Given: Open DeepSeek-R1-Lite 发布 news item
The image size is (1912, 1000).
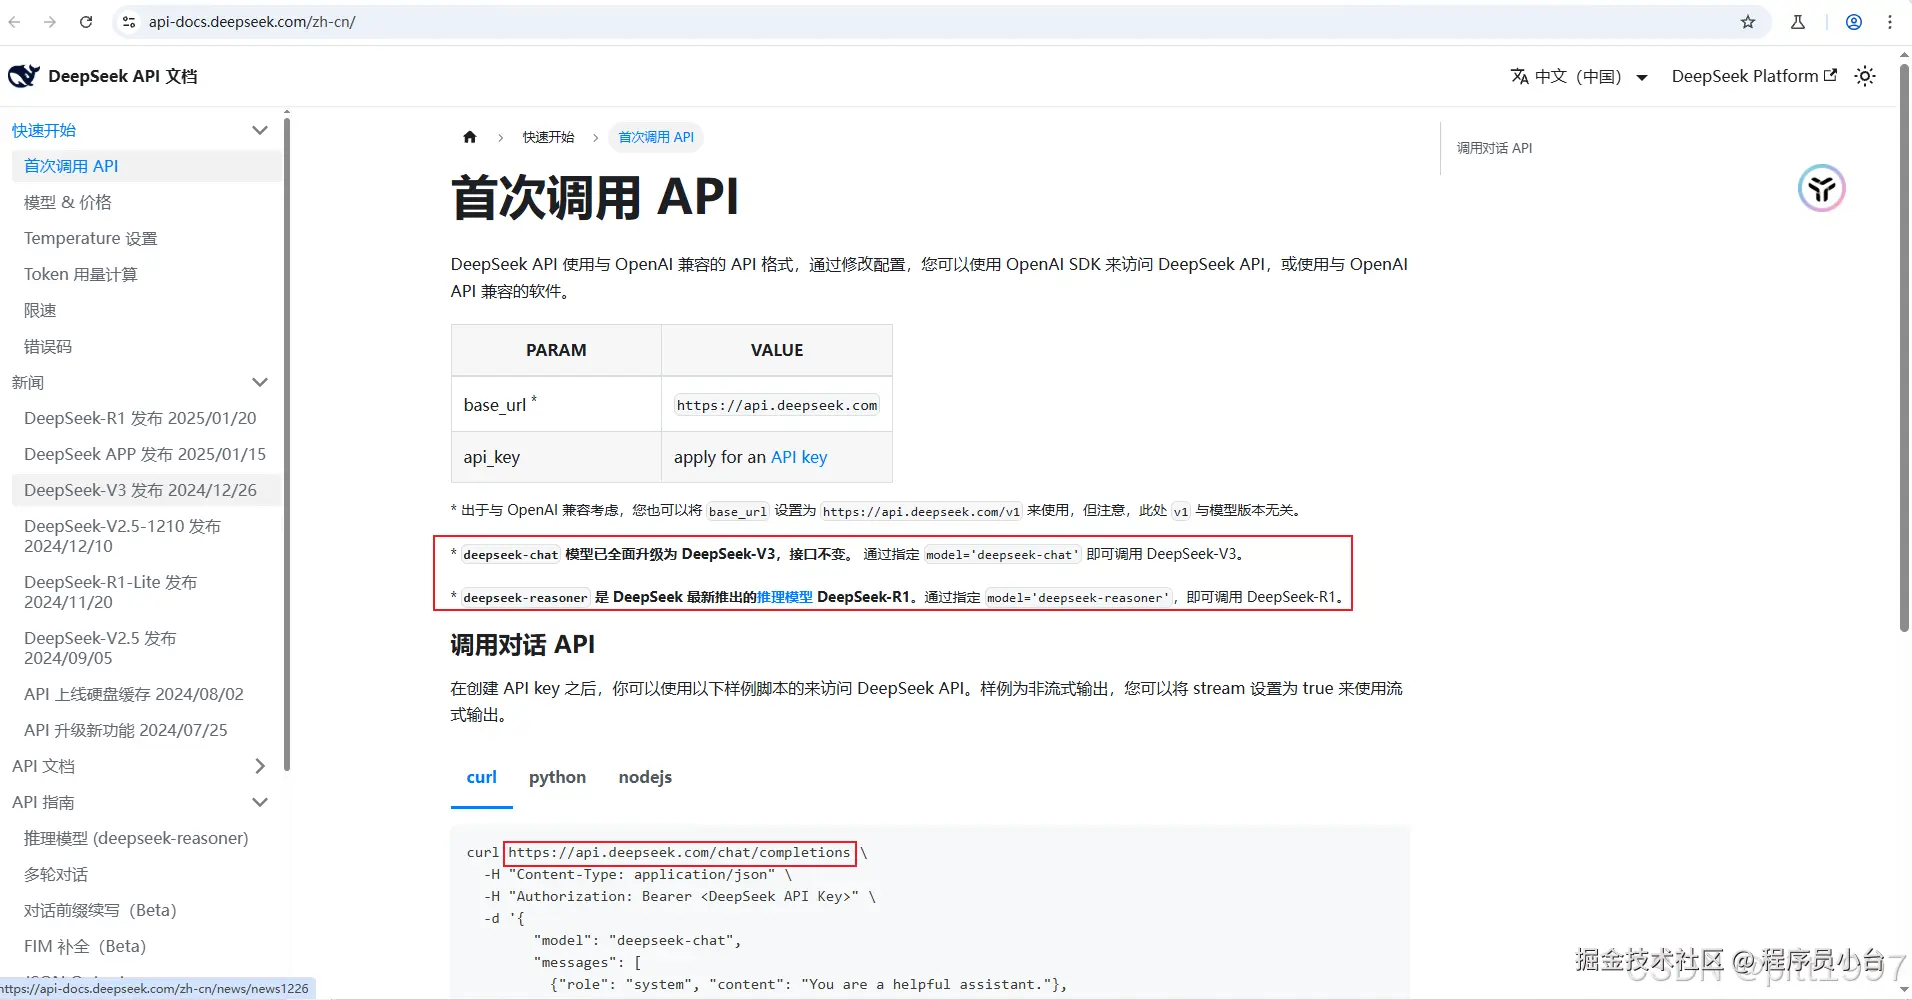Looking at the screenshot, I should coord(147,592).
